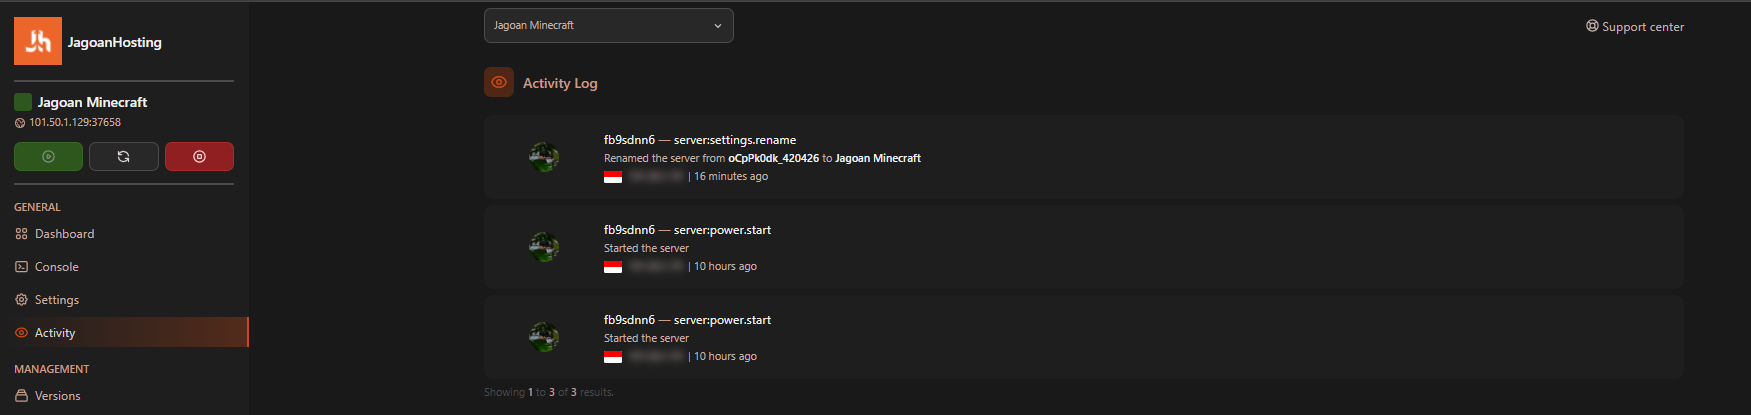Click the server IP address 101.50.1.129:37658
Viewport: 1751px width, 415px height.
[75, 122]
